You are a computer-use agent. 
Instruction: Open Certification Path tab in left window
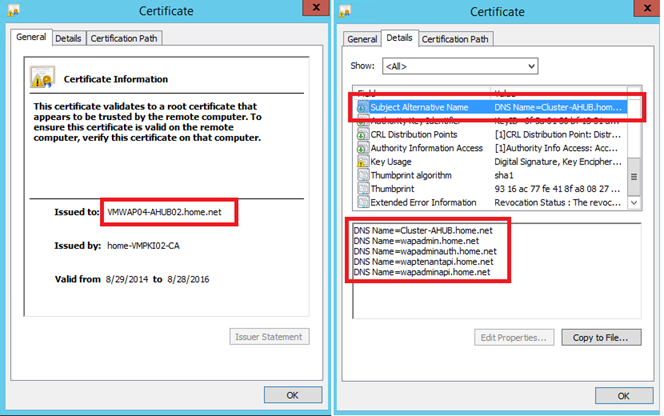[x=124, y=38]
